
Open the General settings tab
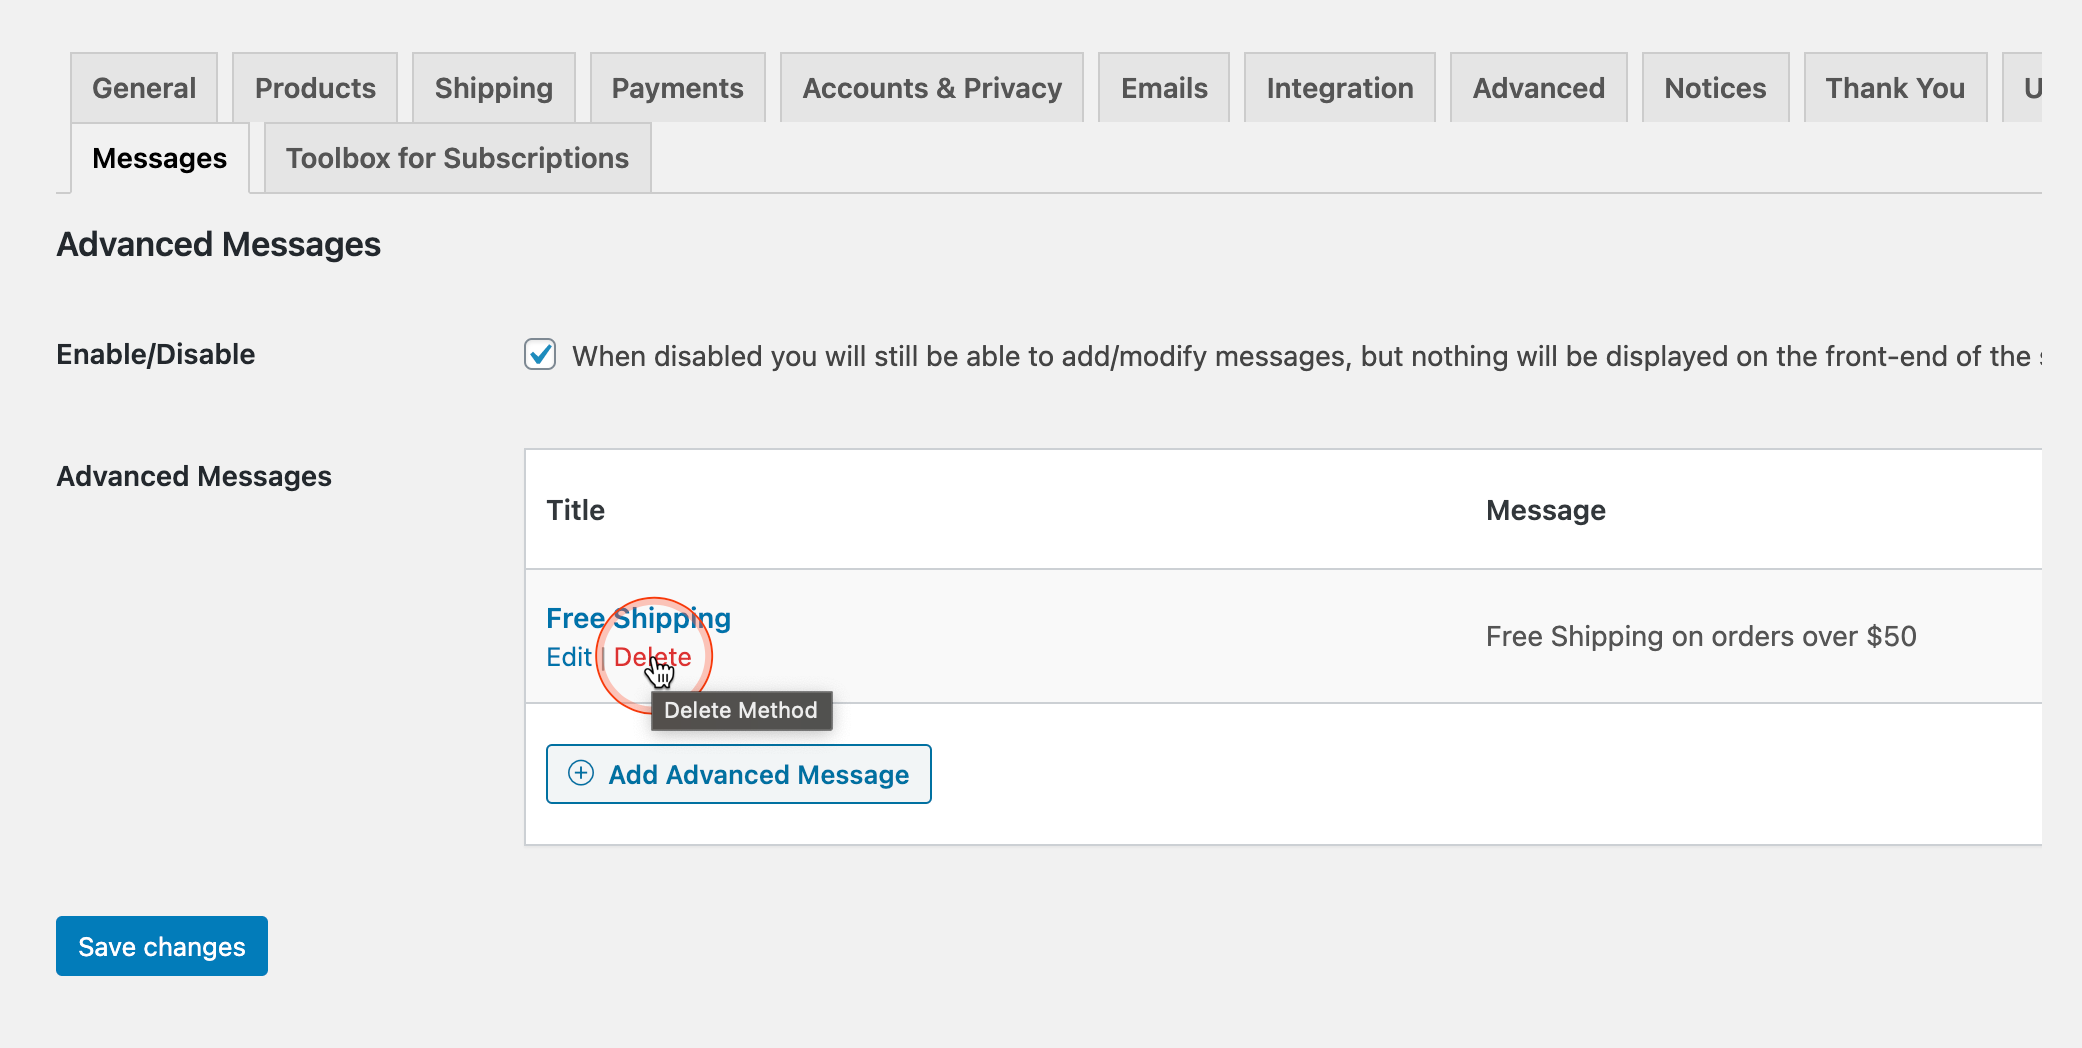(x=144, y=88)
